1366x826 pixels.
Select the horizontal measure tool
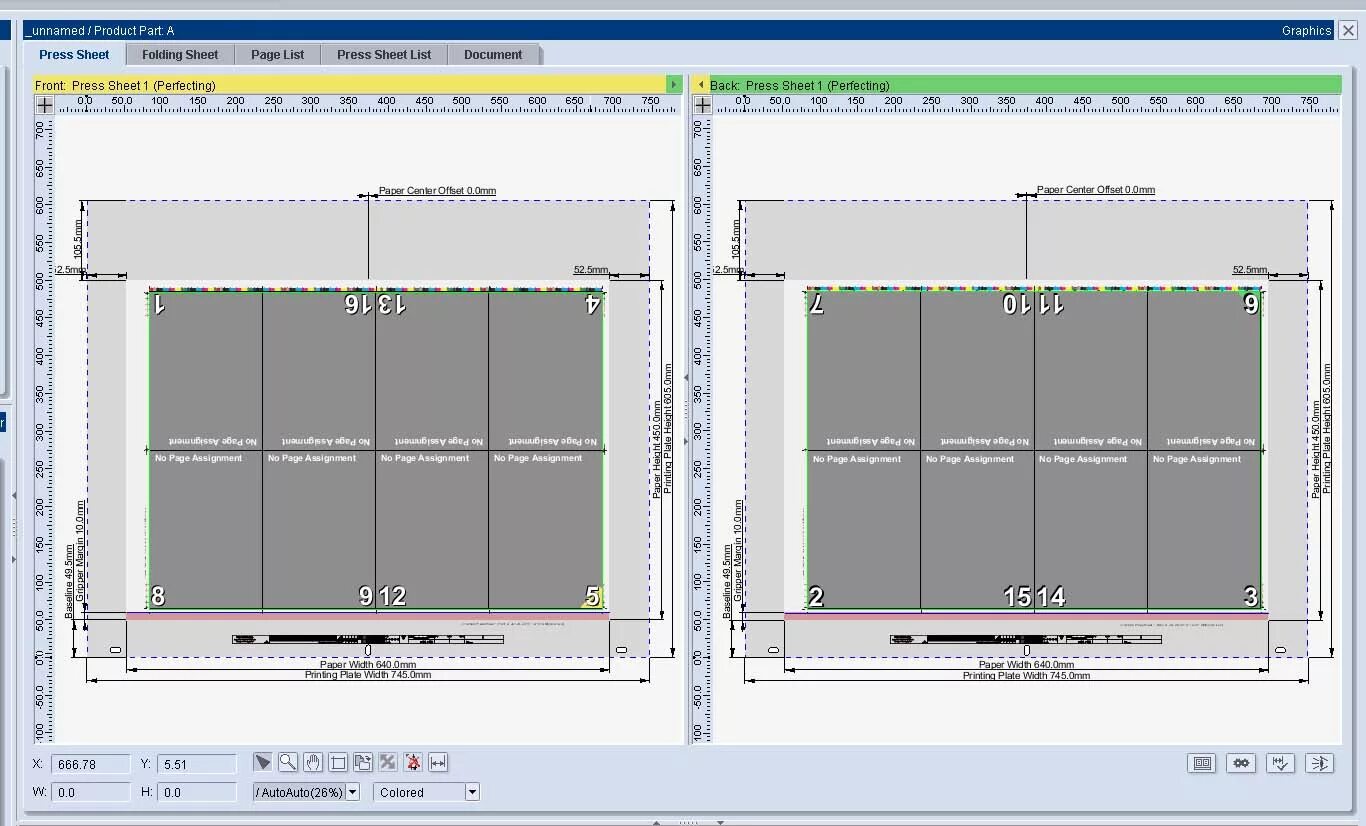pyautogui.click(x=438, y=763)
